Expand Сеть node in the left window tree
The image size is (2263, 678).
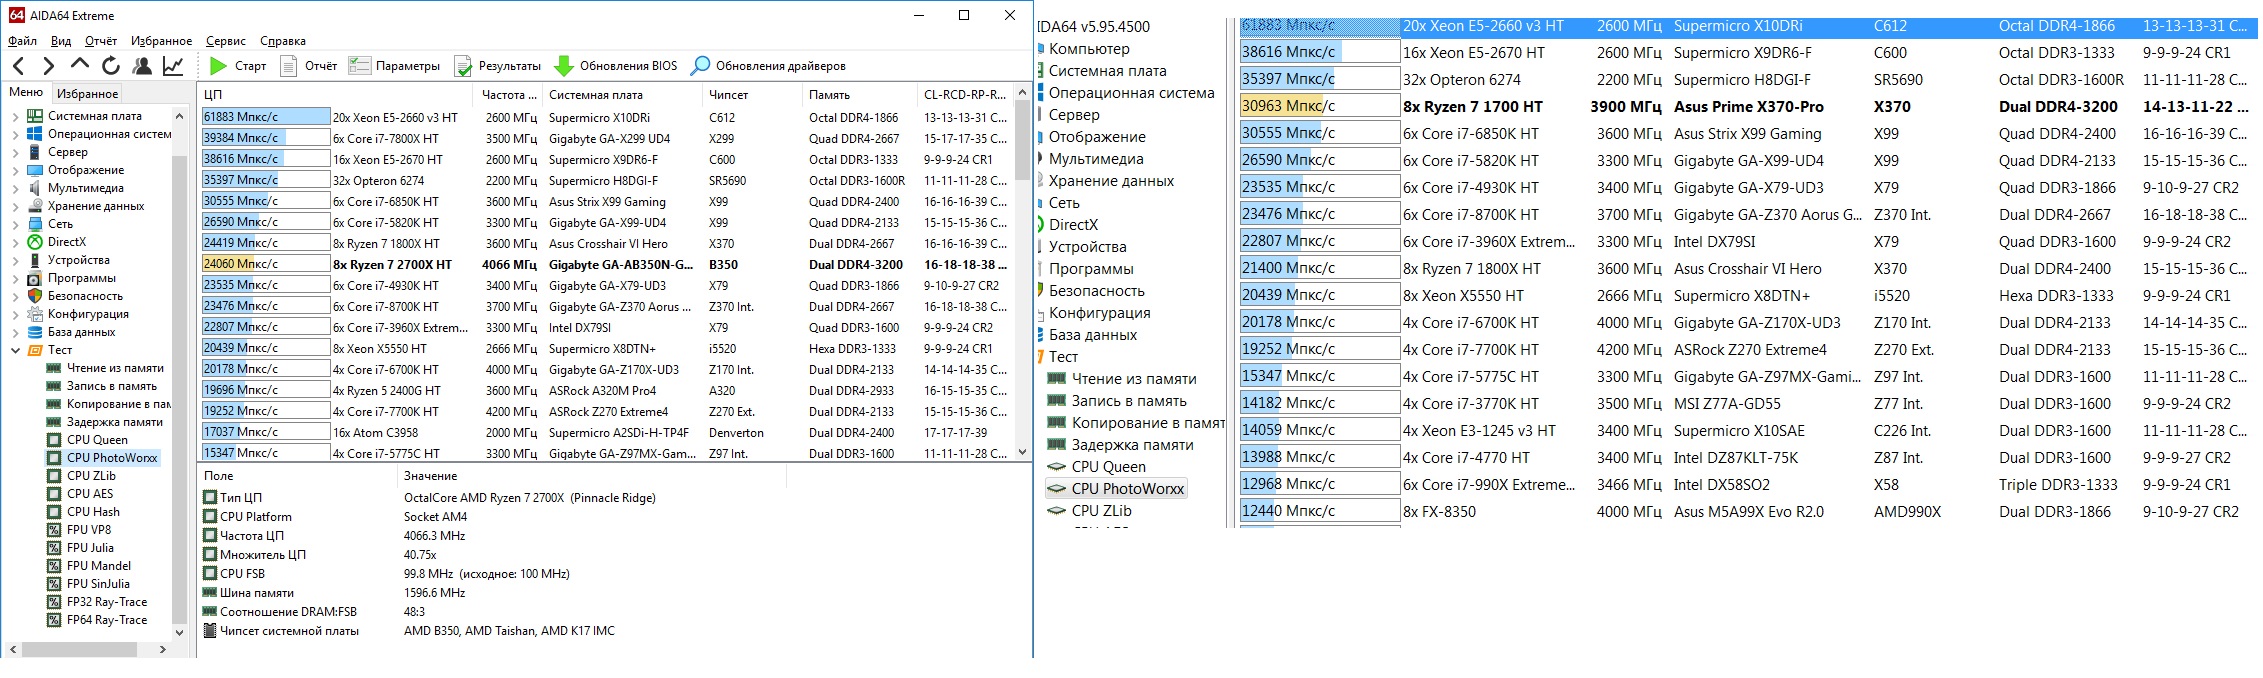point(15,224)
